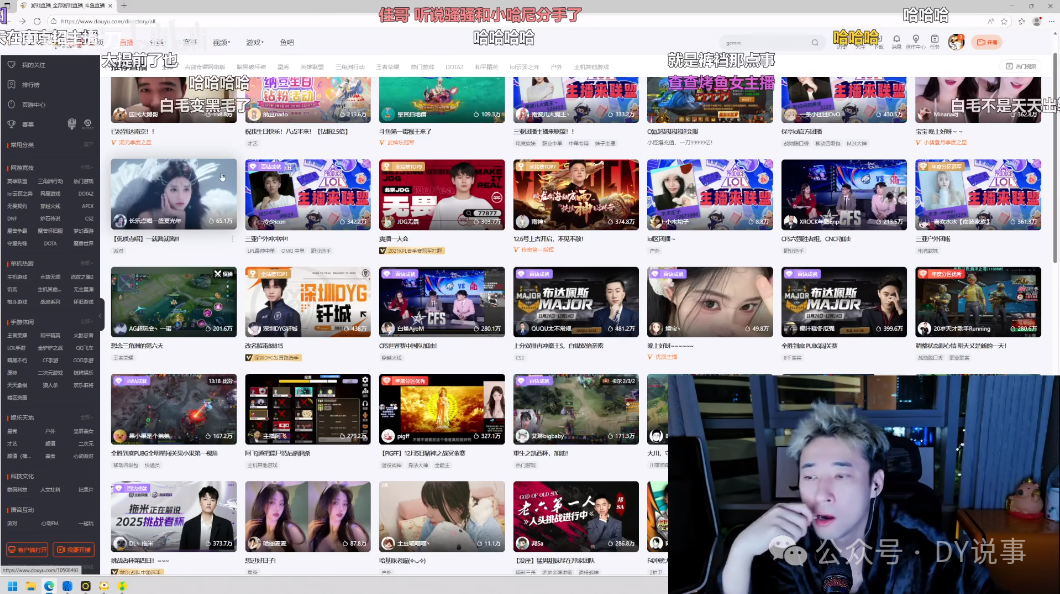The image size is (1060, 594).
Task: Click the Edge icon on the taskbar
Action: (x=49, y=586)
